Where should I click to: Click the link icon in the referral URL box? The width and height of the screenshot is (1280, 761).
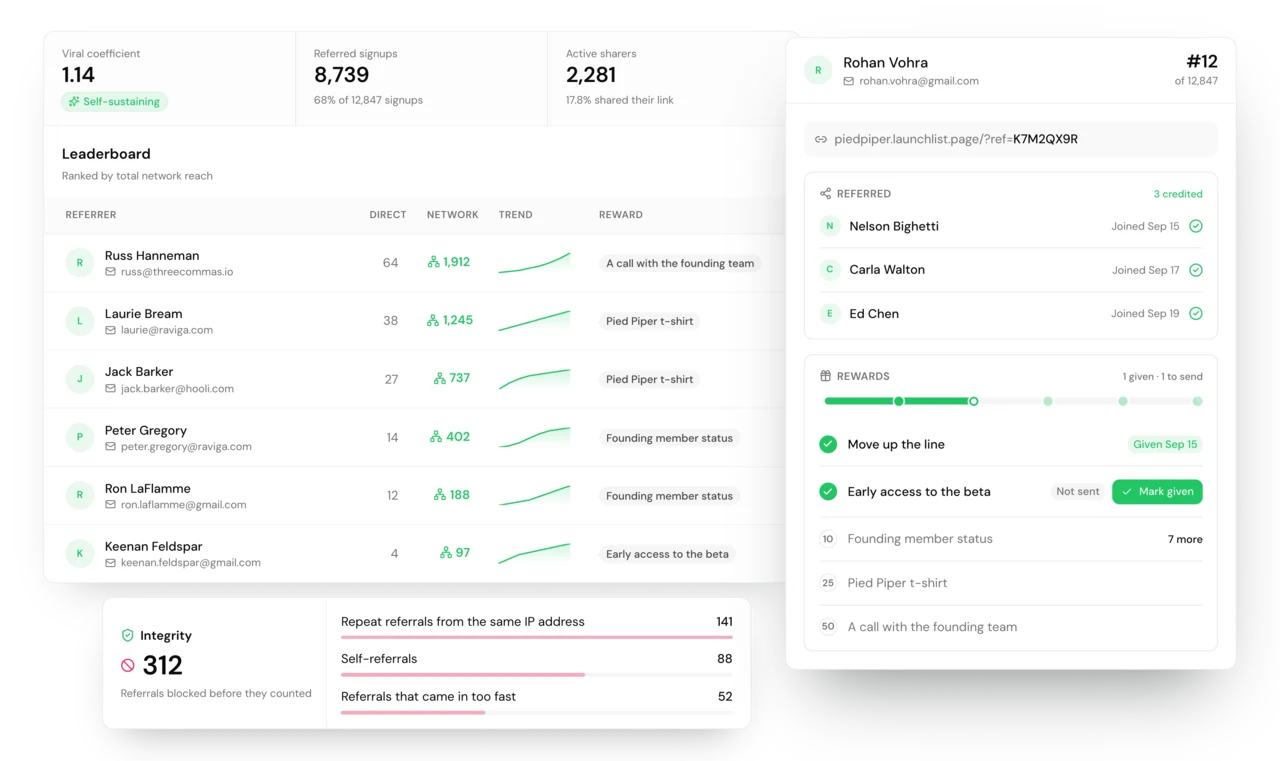coord(821,140)
